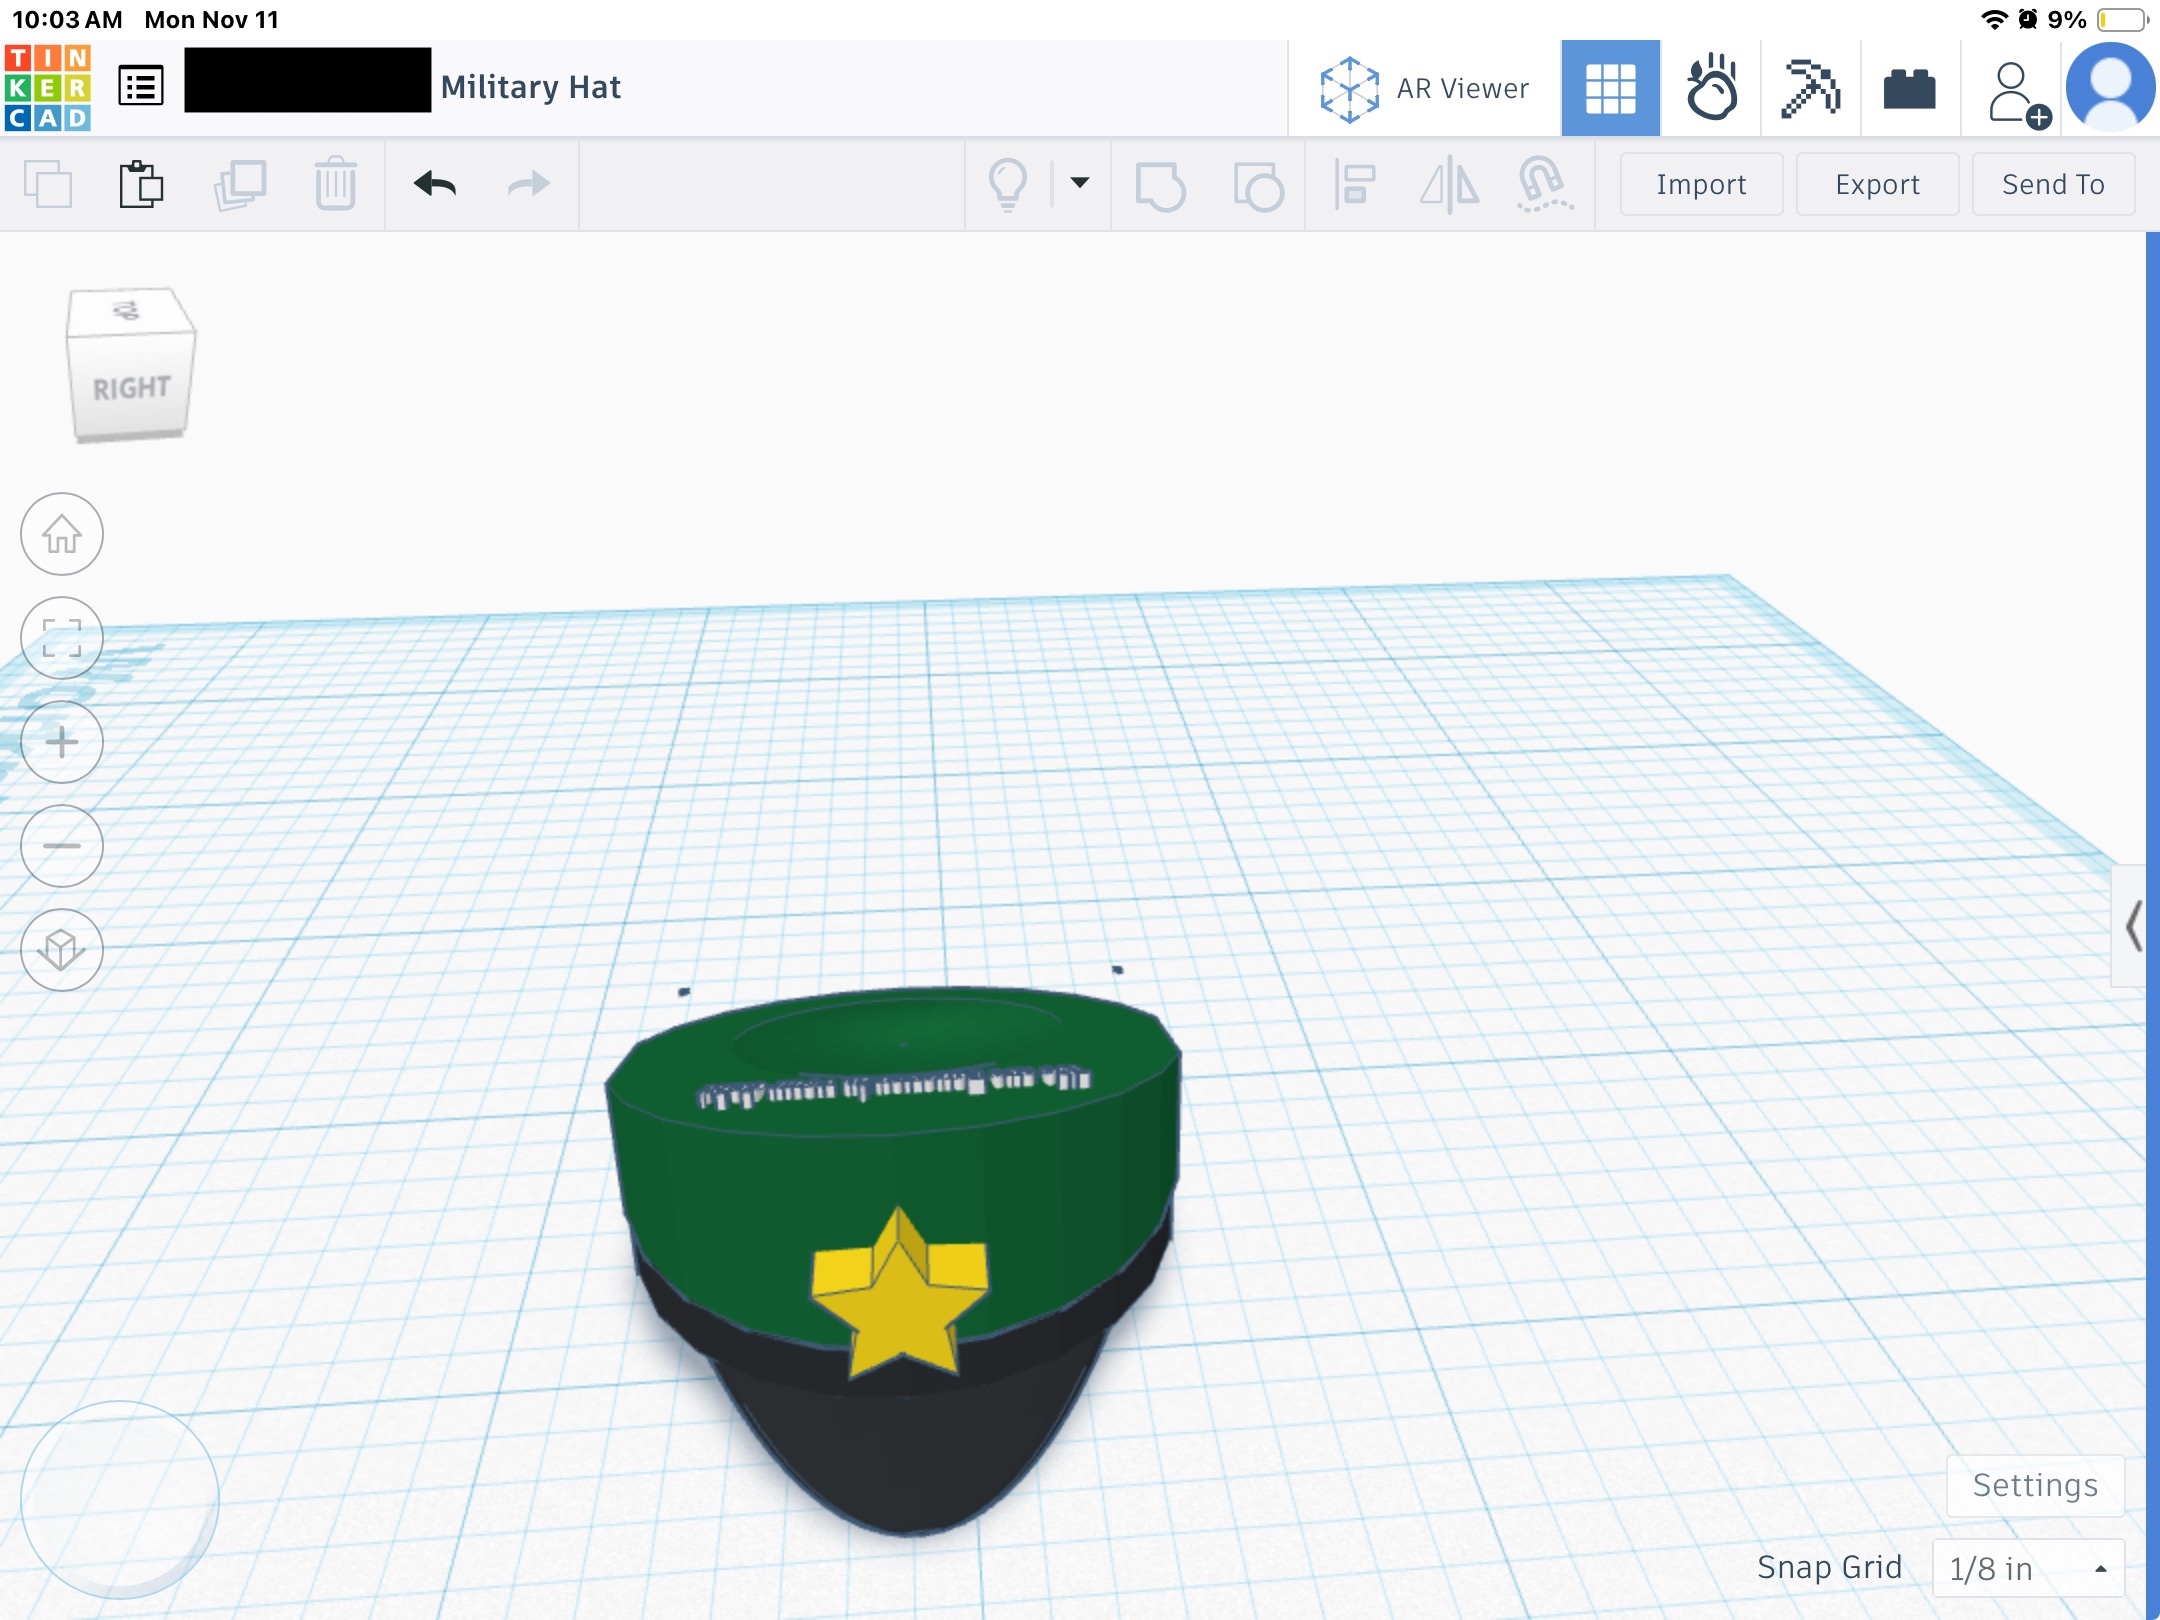Duplicate and repeat the shape

coord(240,184)
